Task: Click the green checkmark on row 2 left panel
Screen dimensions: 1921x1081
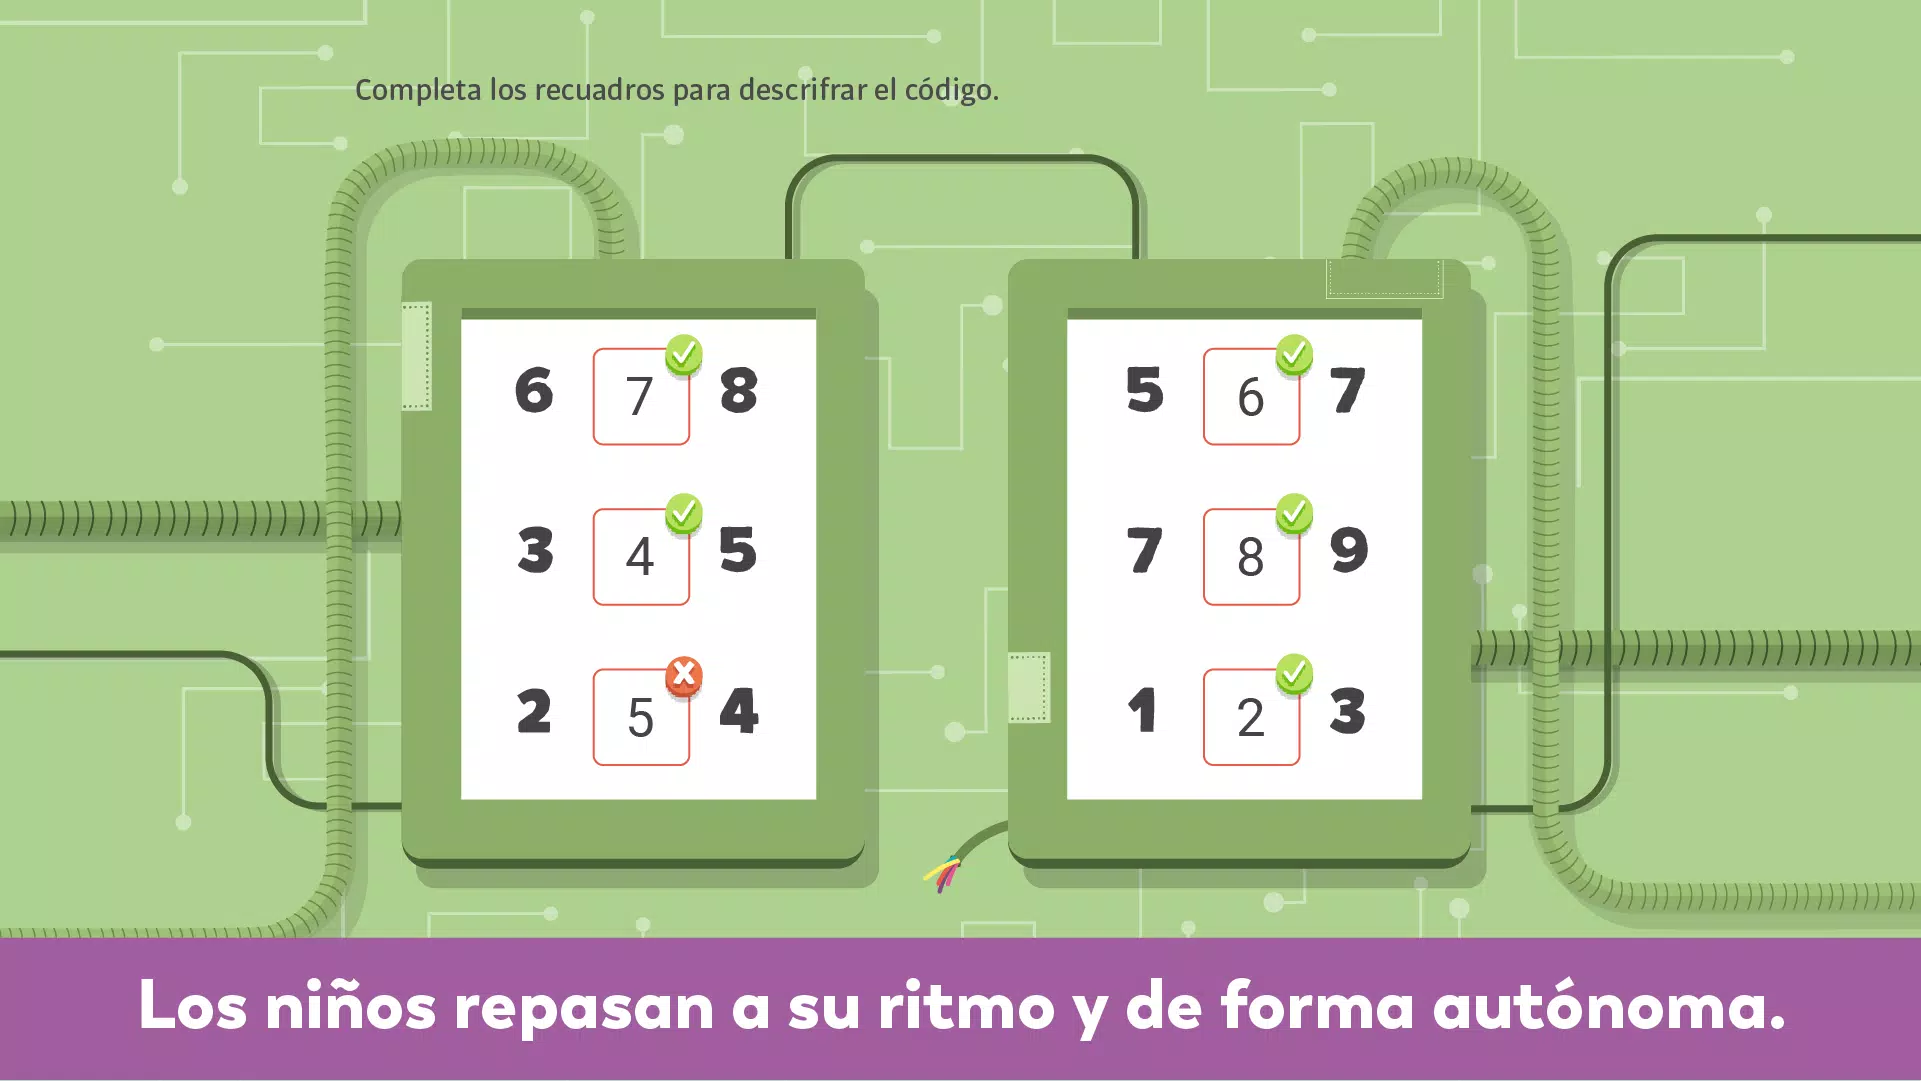Action: pos(681,513)
